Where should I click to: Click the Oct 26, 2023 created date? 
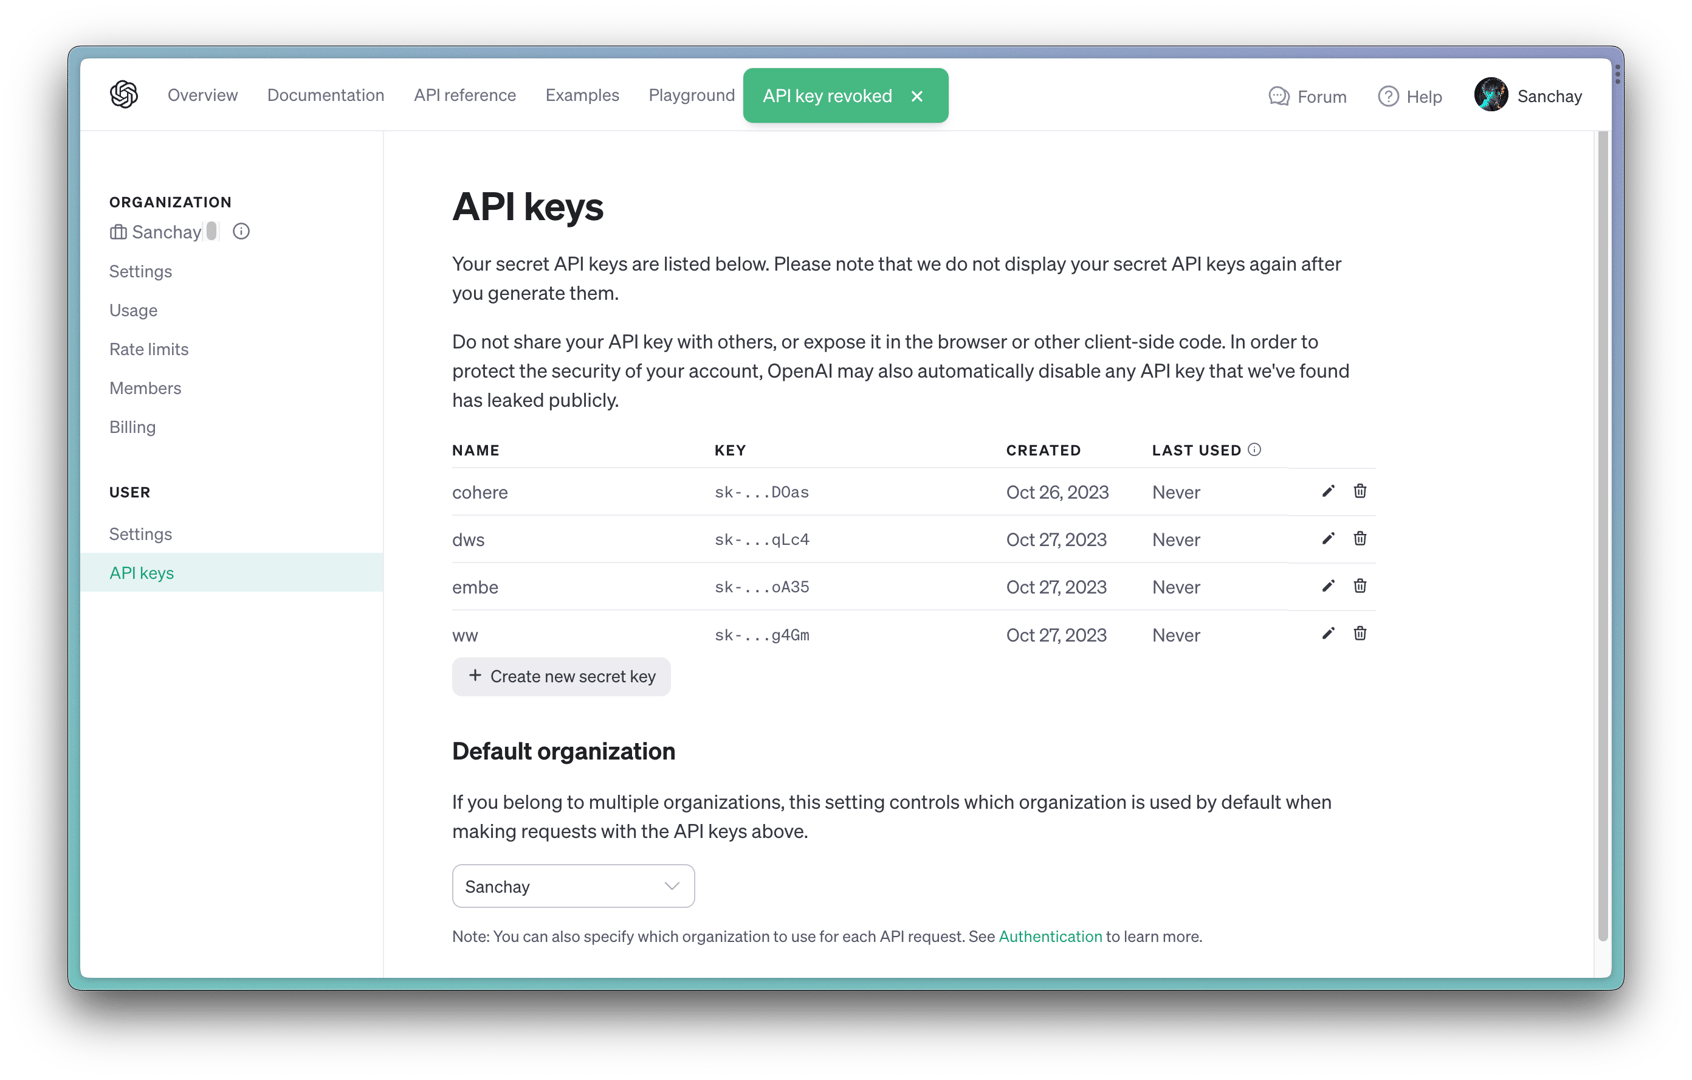[1058, 492]
